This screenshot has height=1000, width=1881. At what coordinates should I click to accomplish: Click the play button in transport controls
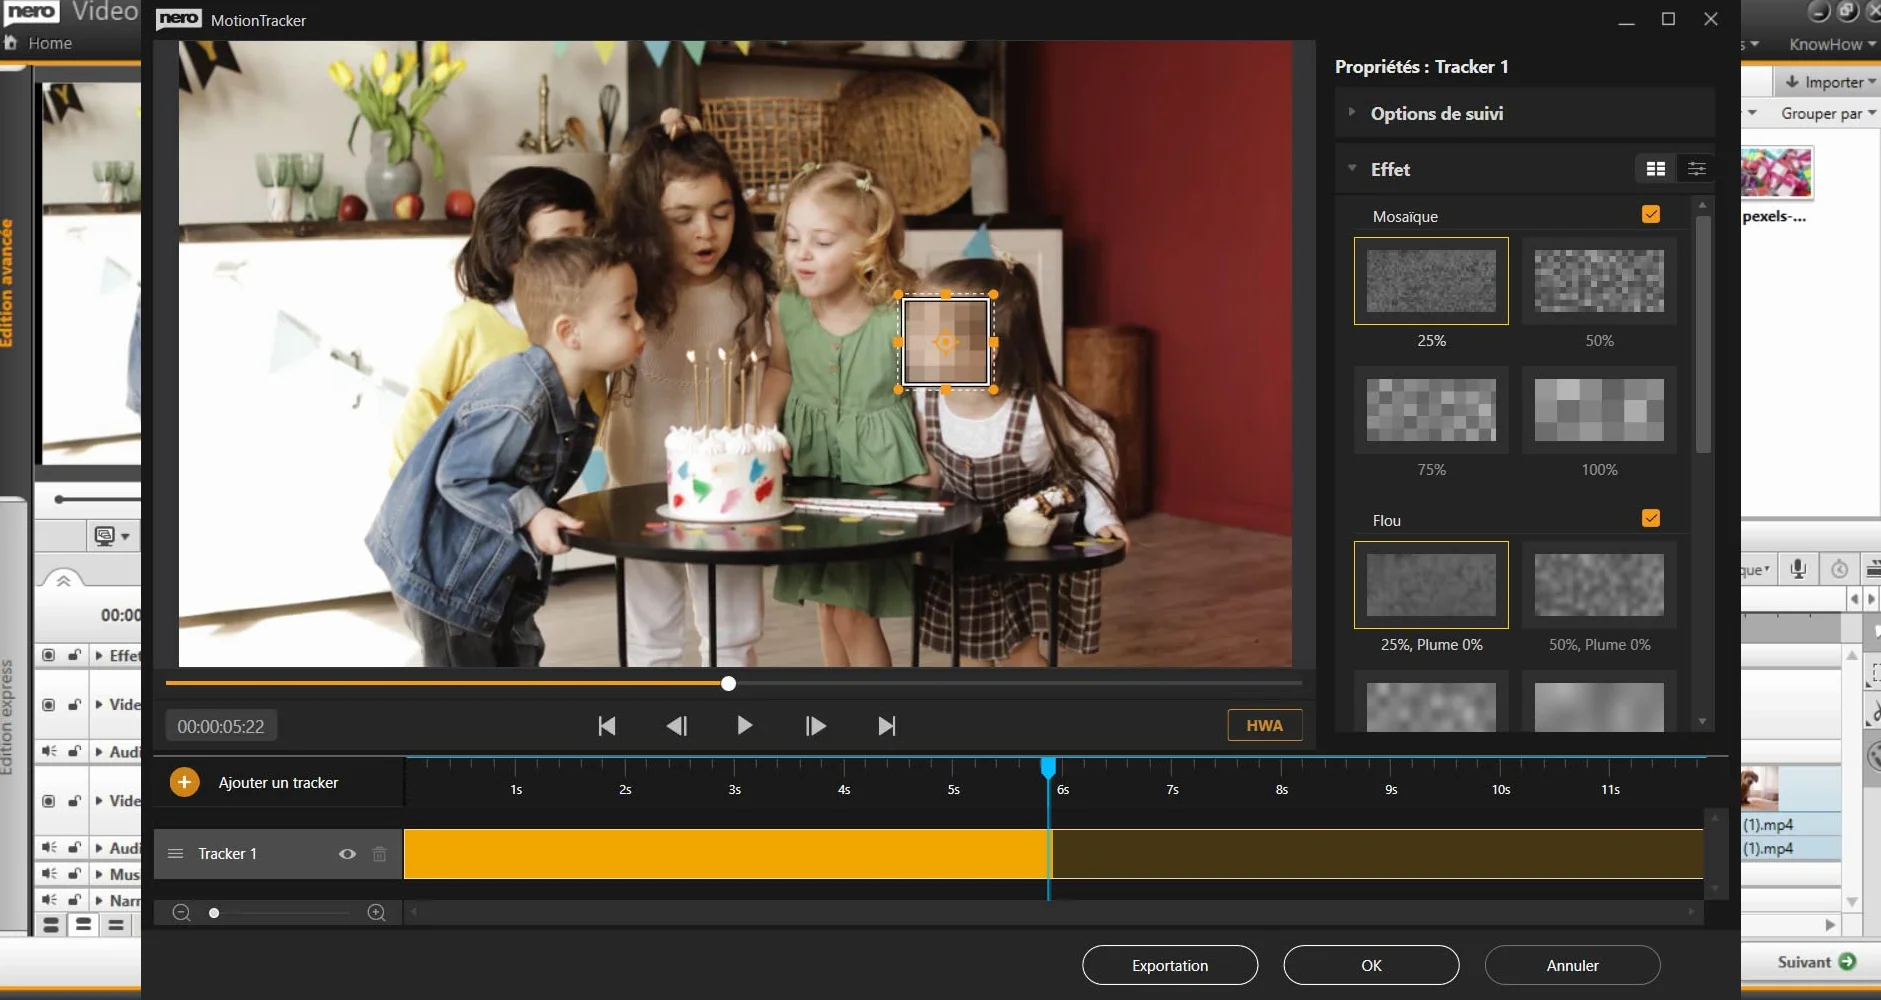point(744,726)
